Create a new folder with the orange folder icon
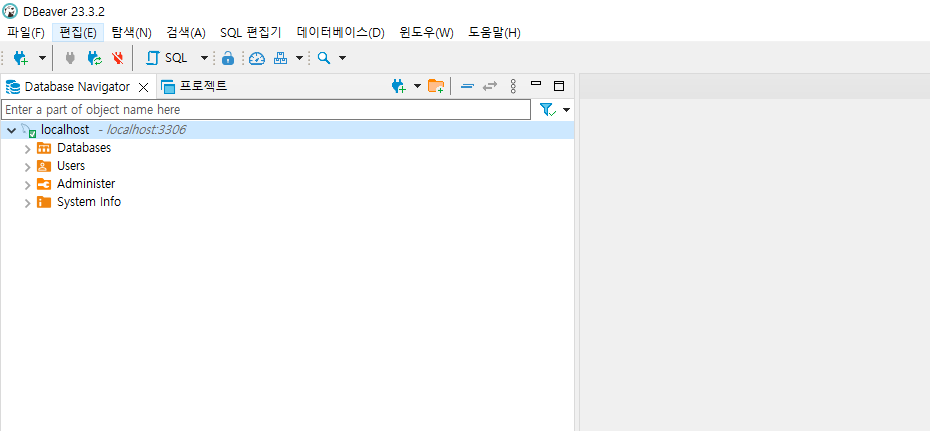 [x=436, y=87]
